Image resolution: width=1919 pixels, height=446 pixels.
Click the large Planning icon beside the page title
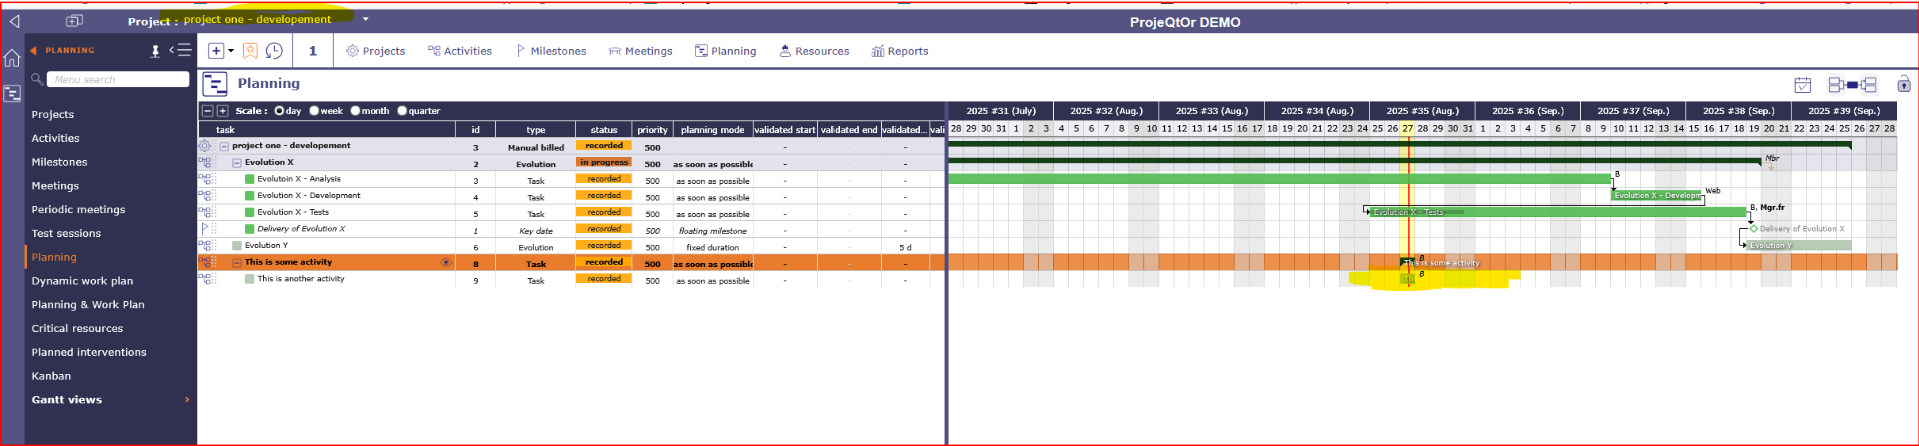214,84
